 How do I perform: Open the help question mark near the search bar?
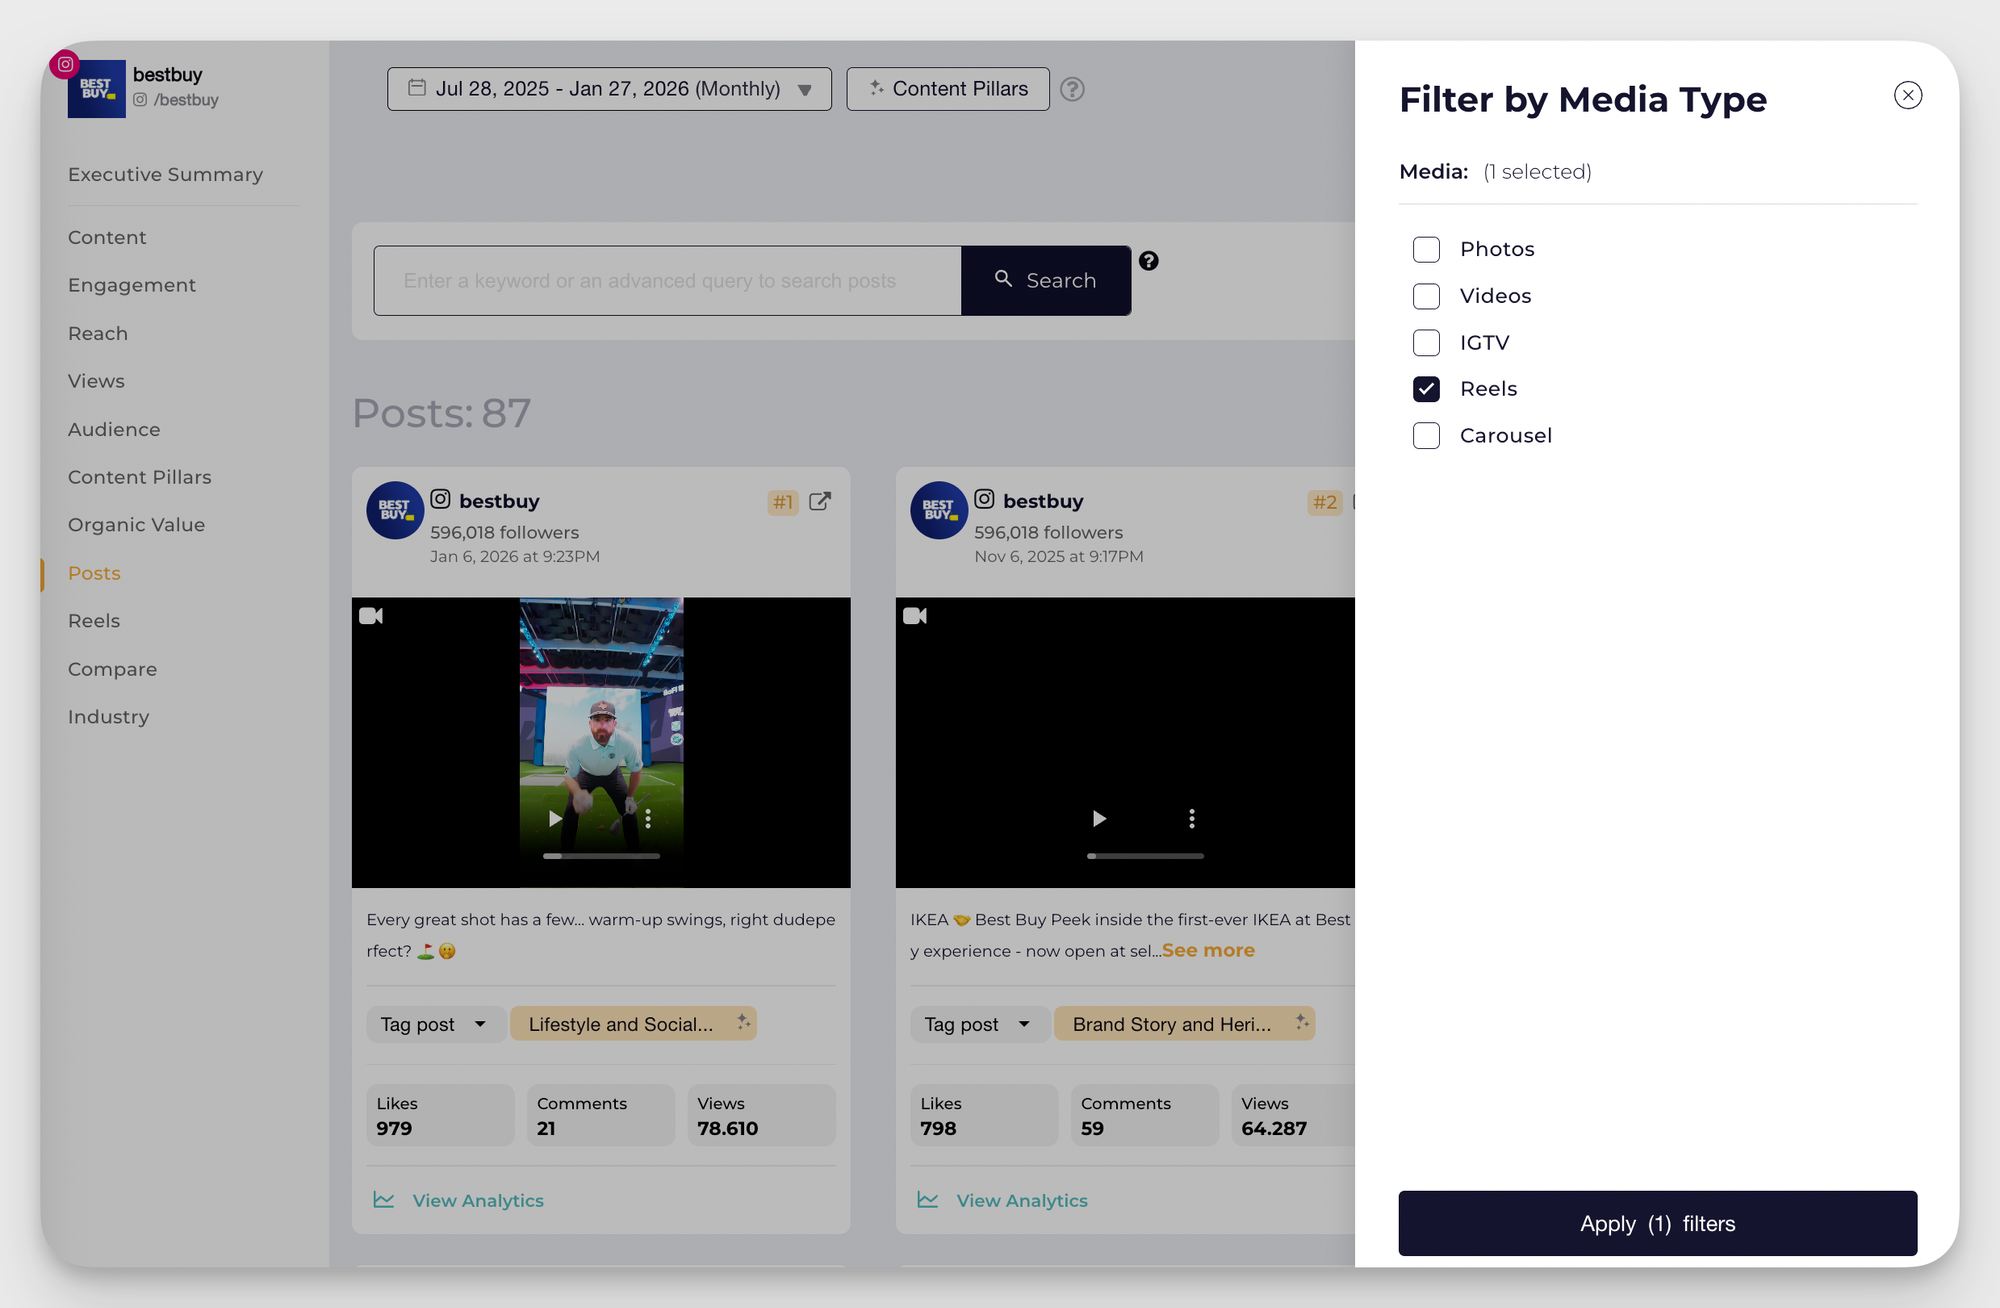point(1149,261)
